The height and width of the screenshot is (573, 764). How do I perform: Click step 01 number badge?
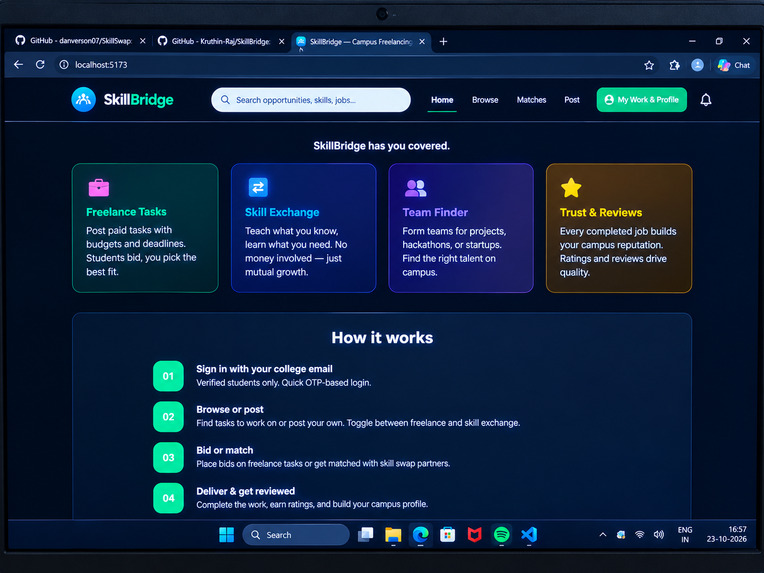168,376
